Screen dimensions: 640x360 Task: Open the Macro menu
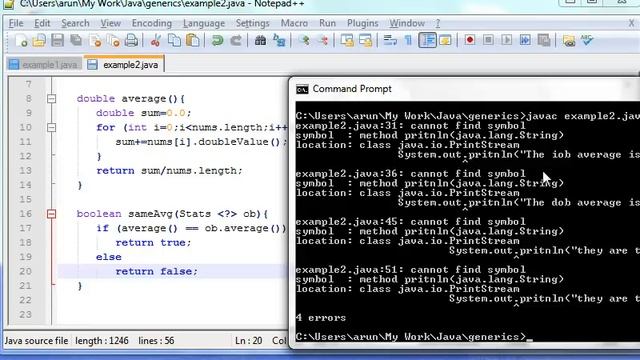(x=294, y=23)
